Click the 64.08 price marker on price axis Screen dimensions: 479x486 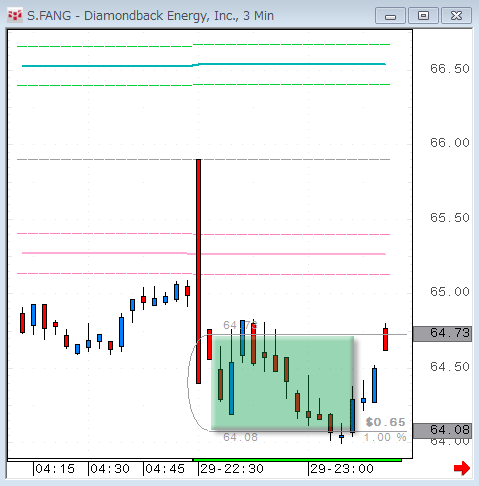coord(442,430)
